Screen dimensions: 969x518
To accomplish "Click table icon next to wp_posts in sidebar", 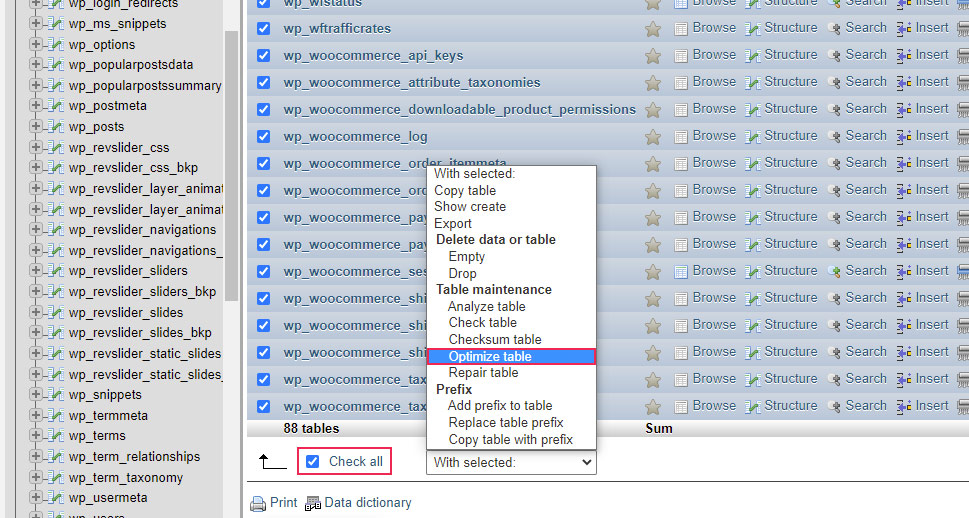I will click(56, 127).
